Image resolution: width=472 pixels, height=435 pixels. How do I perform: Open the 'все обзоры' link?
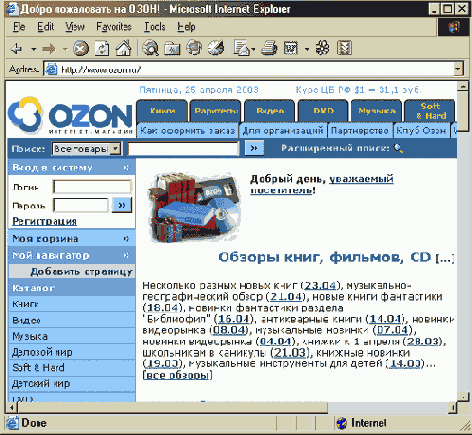tap(177, 375)
